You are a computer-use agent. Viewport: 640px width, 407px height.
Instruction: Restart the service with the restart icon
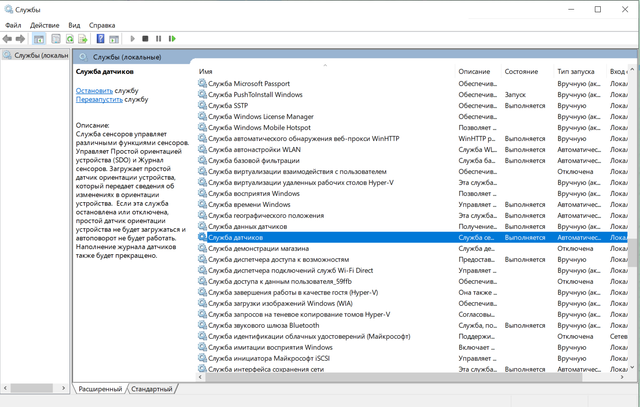point(172,39)
